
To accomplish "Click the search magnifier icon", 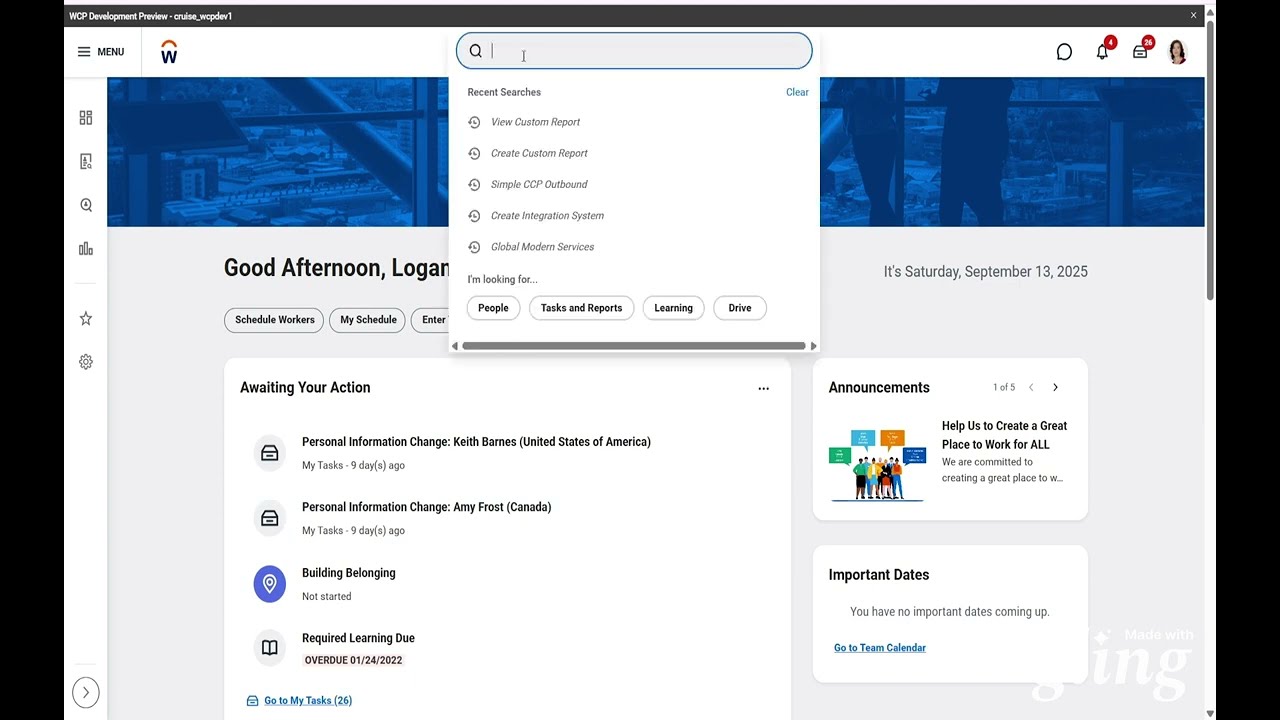I will coord(476,51).
